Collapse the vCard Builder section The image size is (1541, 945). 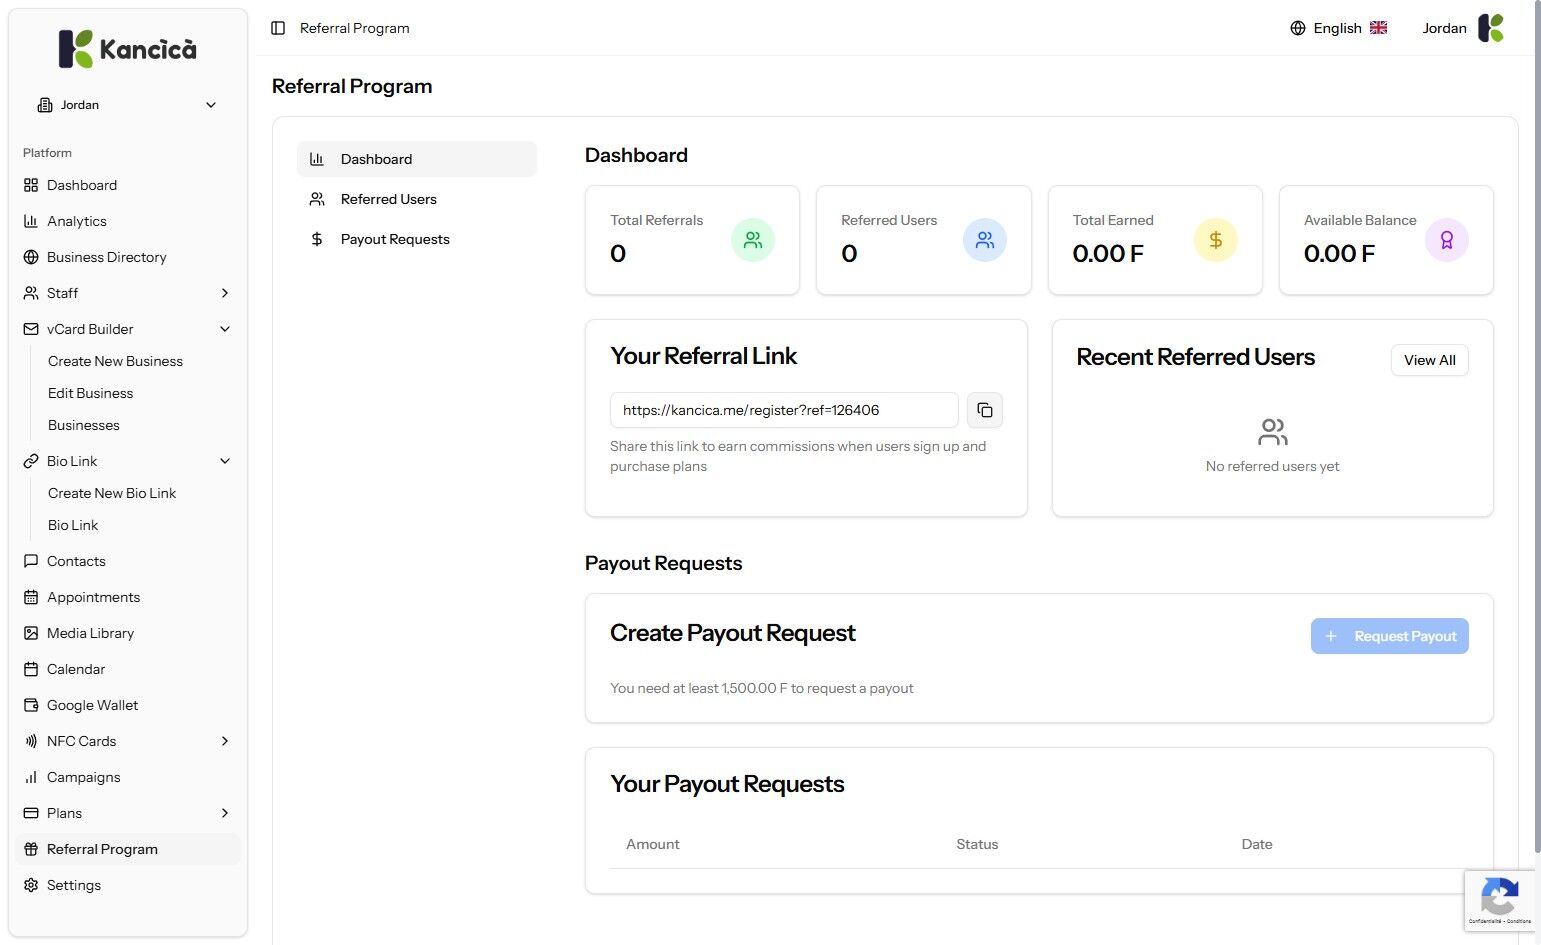225,329
